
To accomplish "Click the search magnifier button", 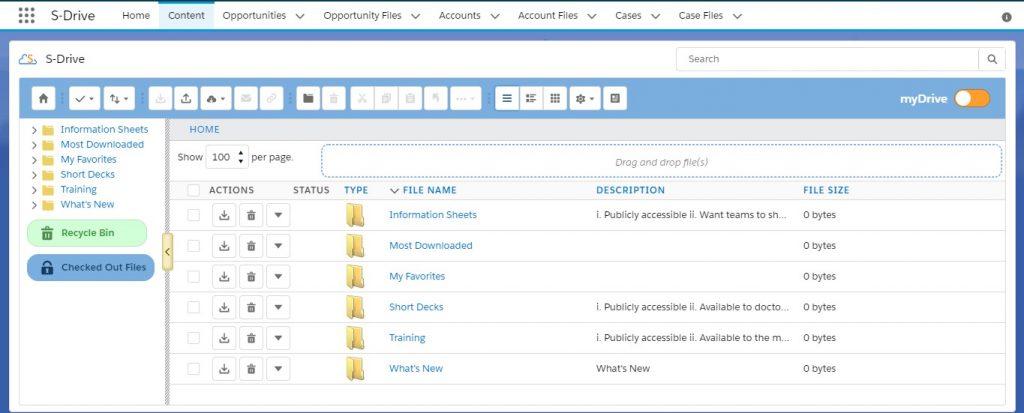I will [x=992, y=59].
